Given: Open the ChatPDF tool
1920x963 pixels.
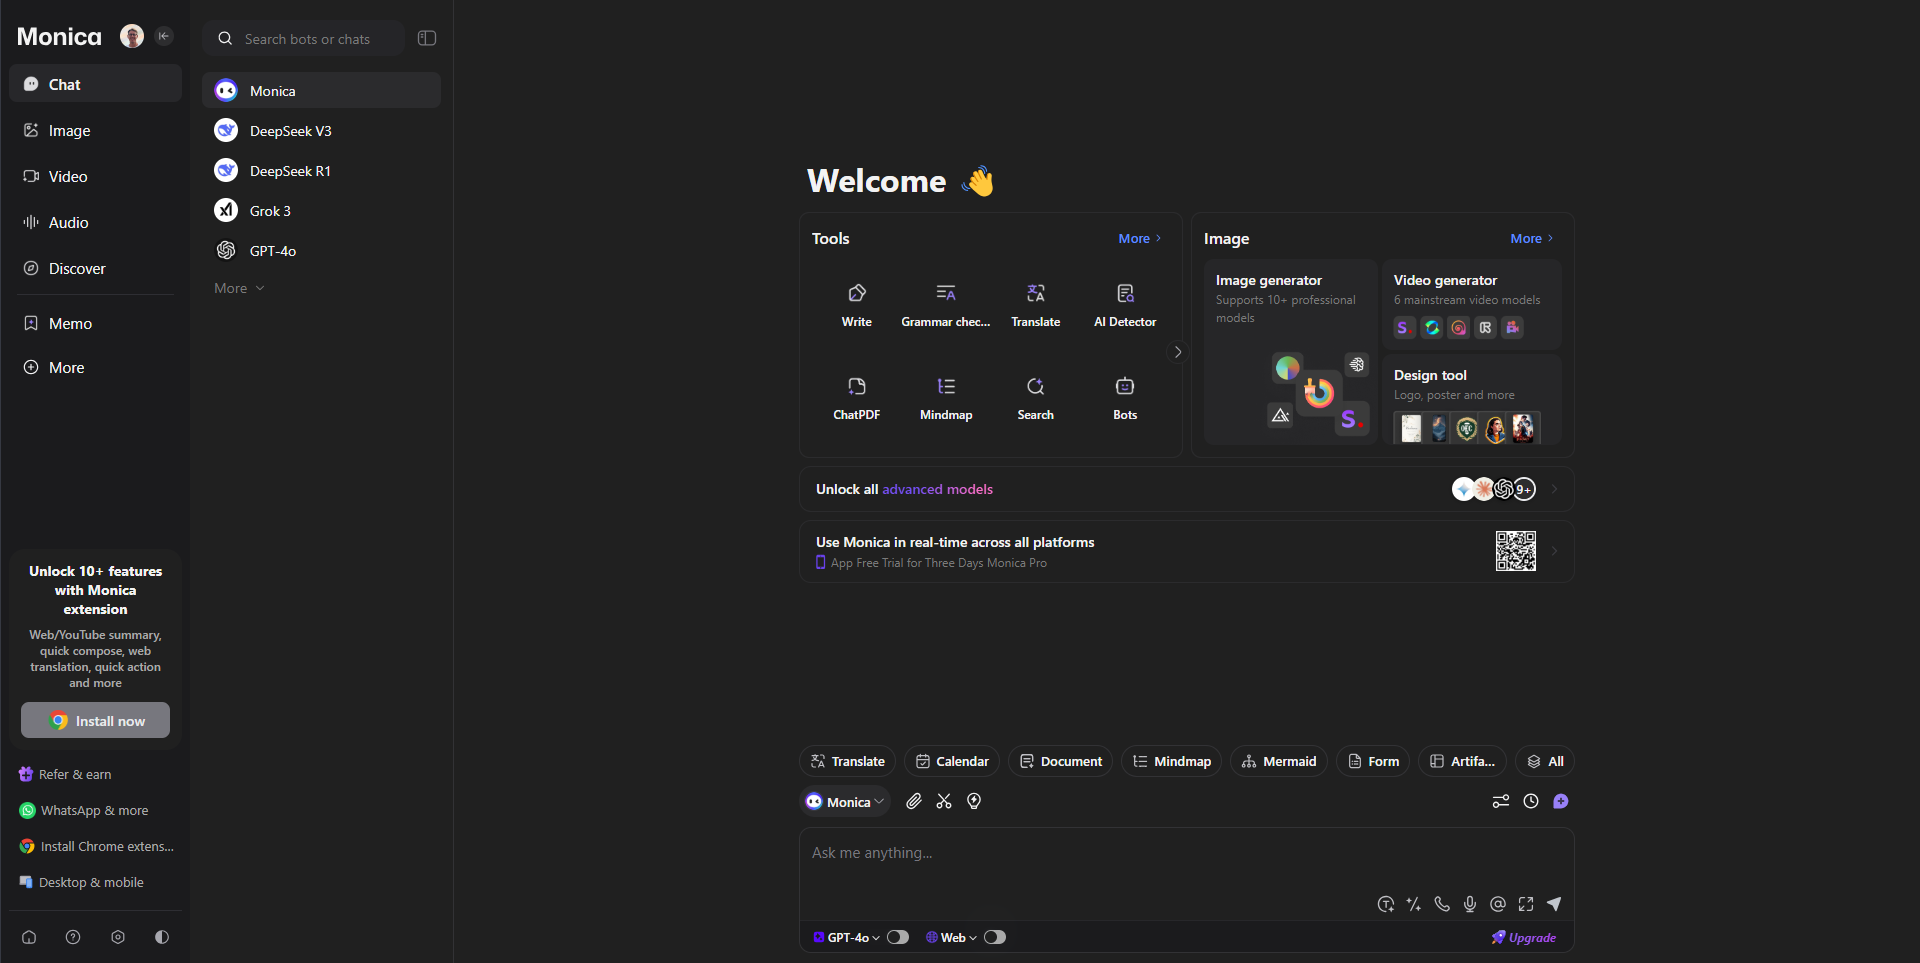Looking at the screenshot, I should click(x=856, y=397).
